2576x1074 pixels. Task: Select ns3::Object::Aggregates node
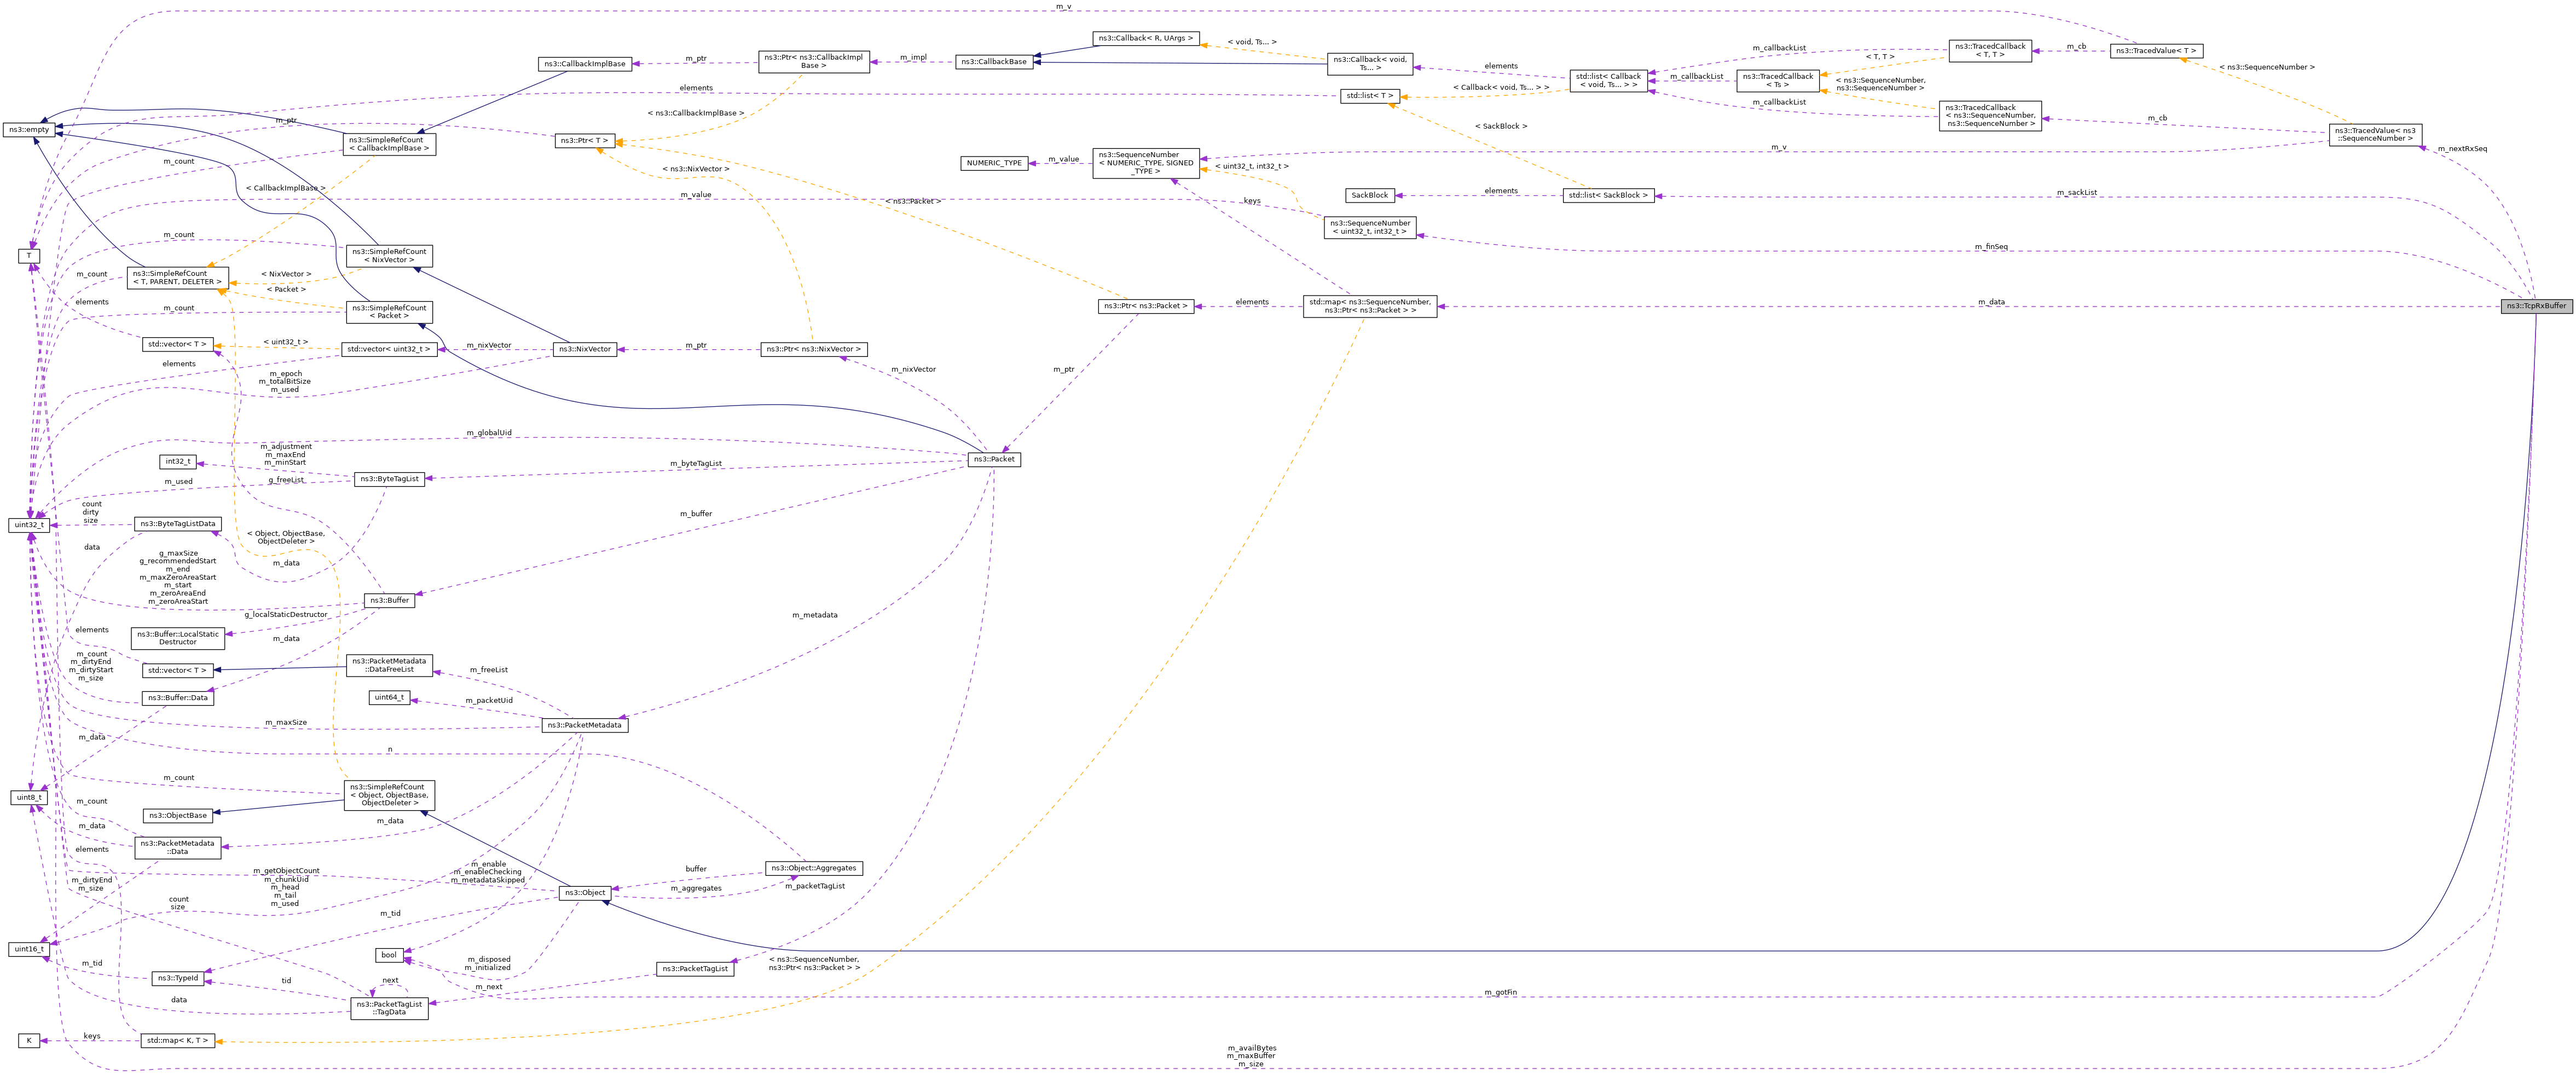coord(813,869)
